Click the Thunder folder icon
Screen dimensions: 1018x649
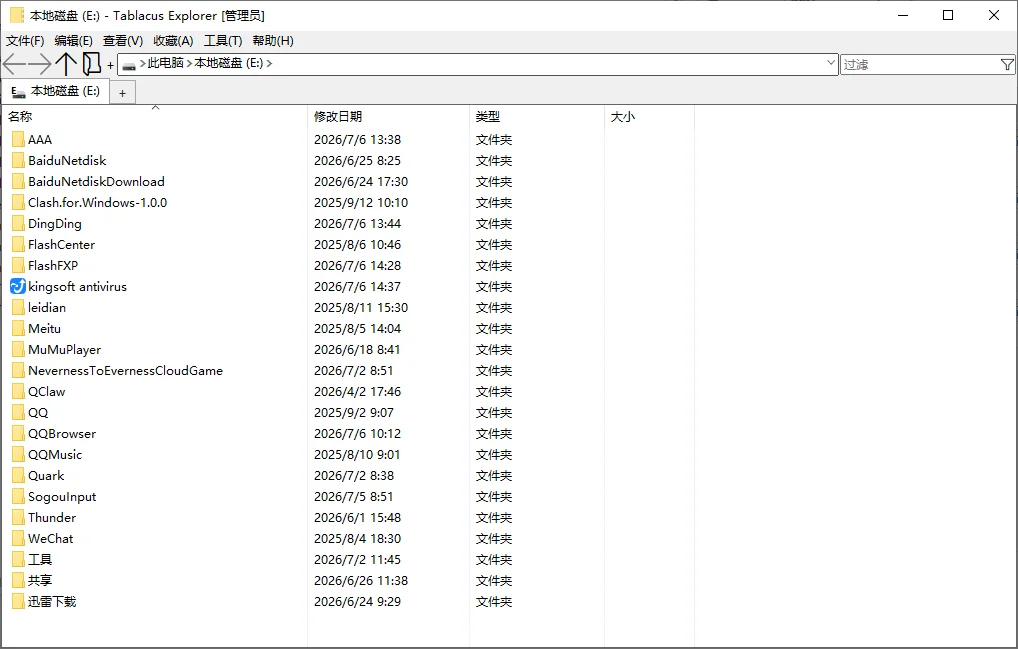(x=18, y=517)
